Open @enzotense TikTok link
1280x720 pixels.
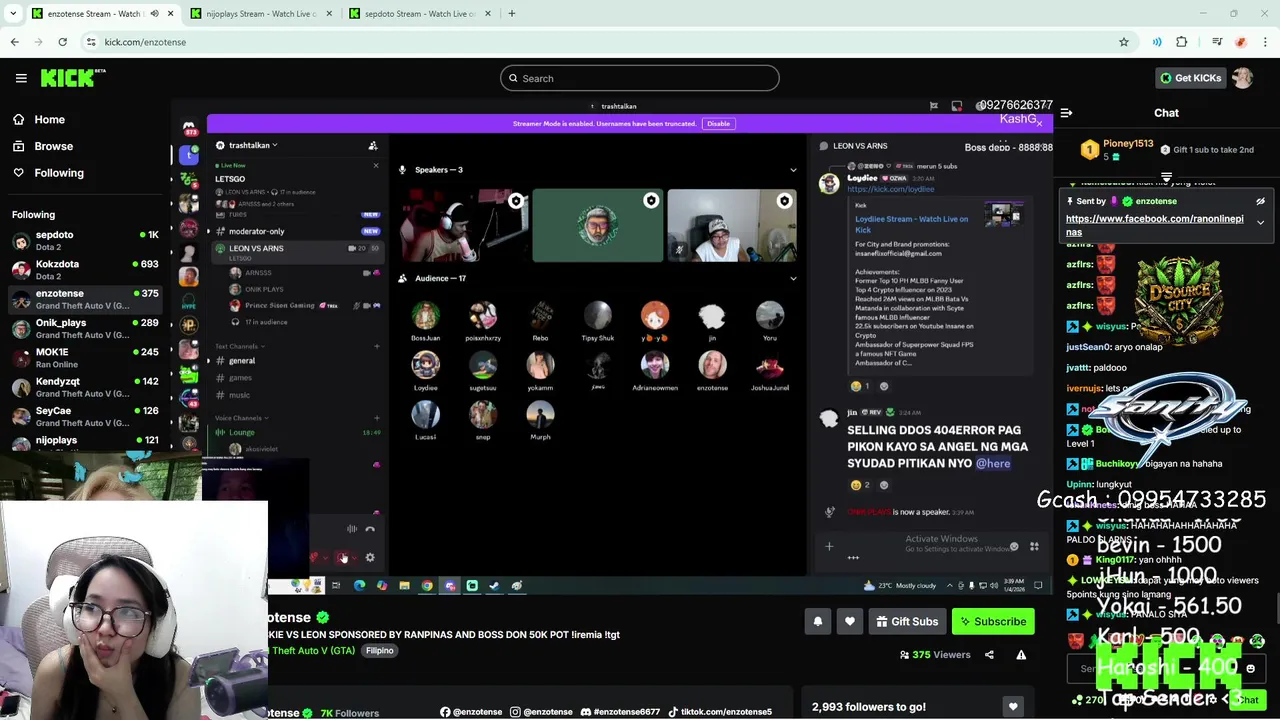tap(720, 712)
